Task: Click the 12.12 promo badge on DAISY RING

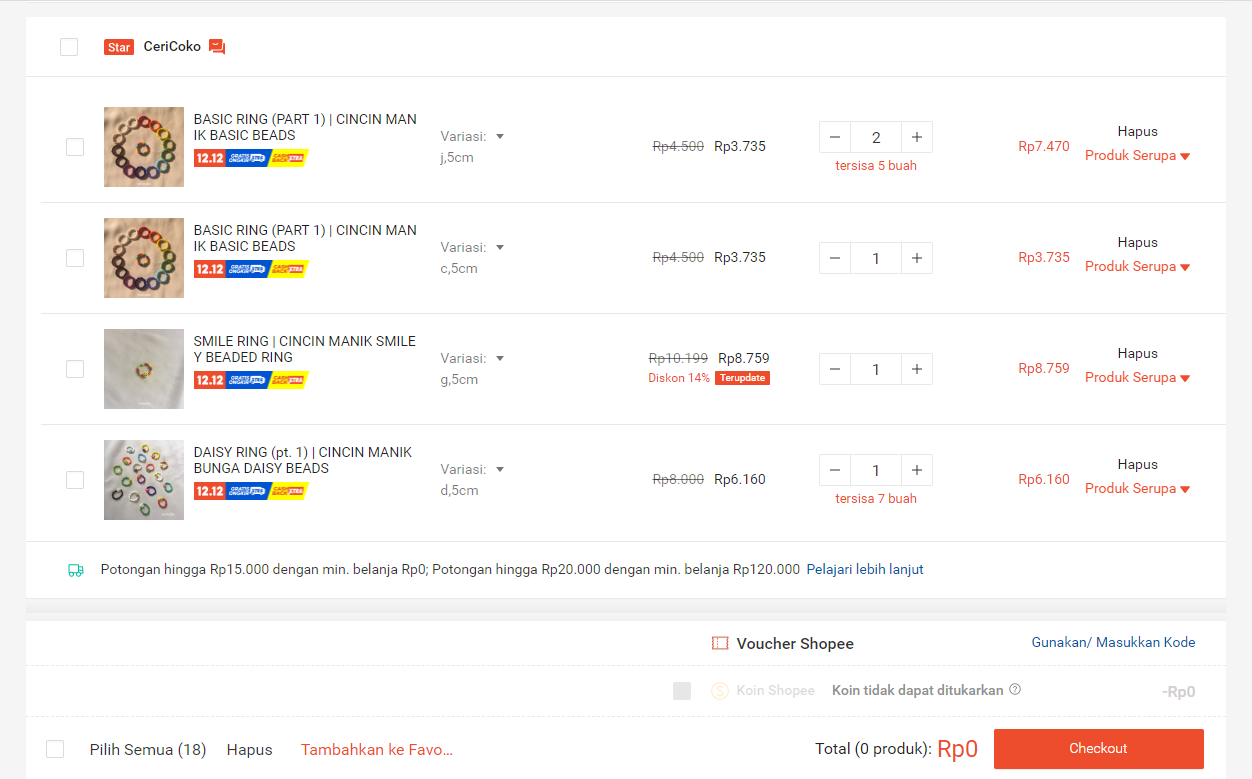Action: click(x=251, y=491)
